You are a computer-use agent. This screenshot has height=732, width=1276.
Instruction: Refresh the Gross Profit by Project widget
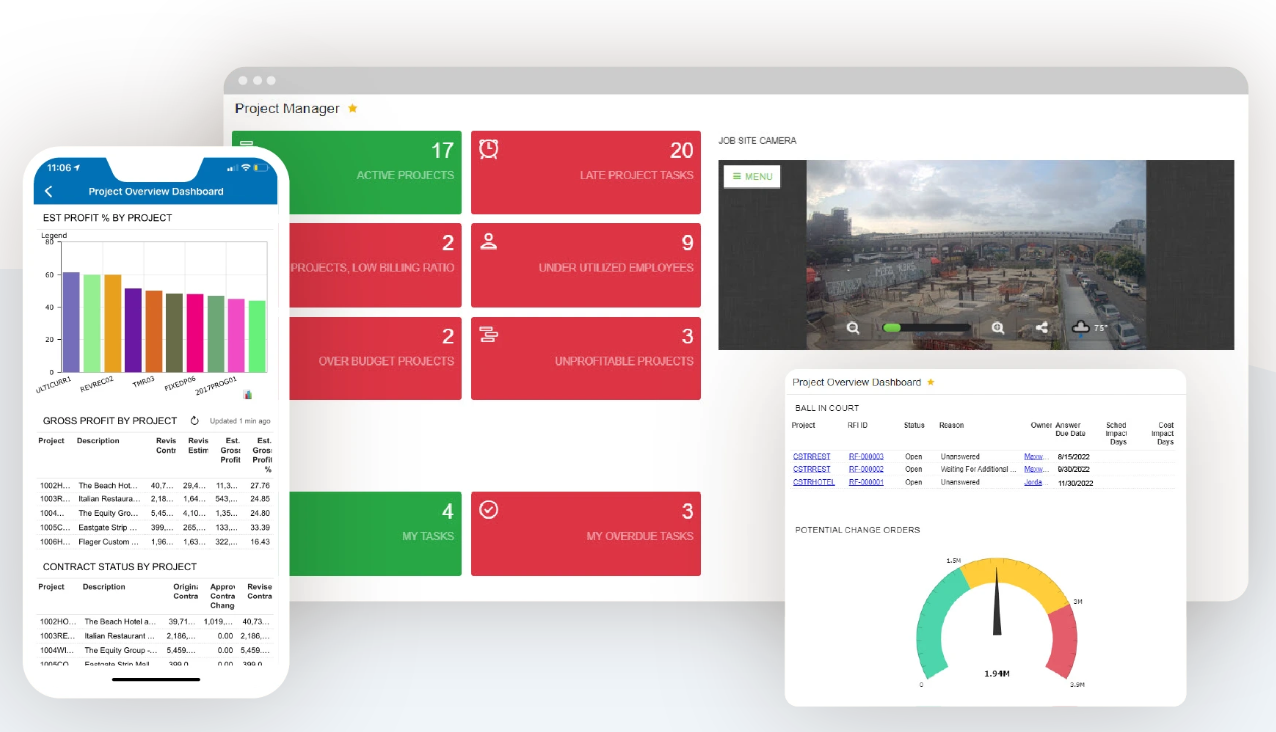point(195,421)
